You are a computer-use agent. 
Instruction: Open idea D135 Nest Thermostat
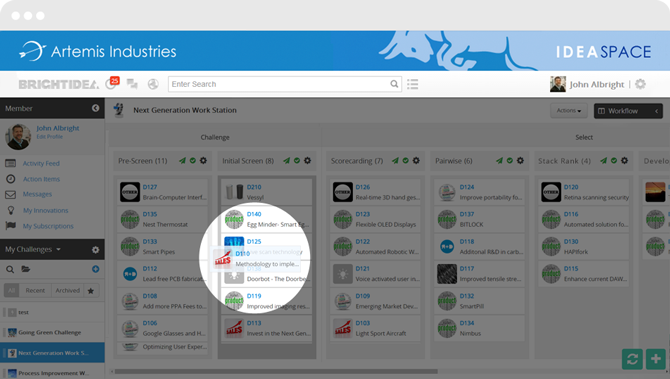[162, 219]
